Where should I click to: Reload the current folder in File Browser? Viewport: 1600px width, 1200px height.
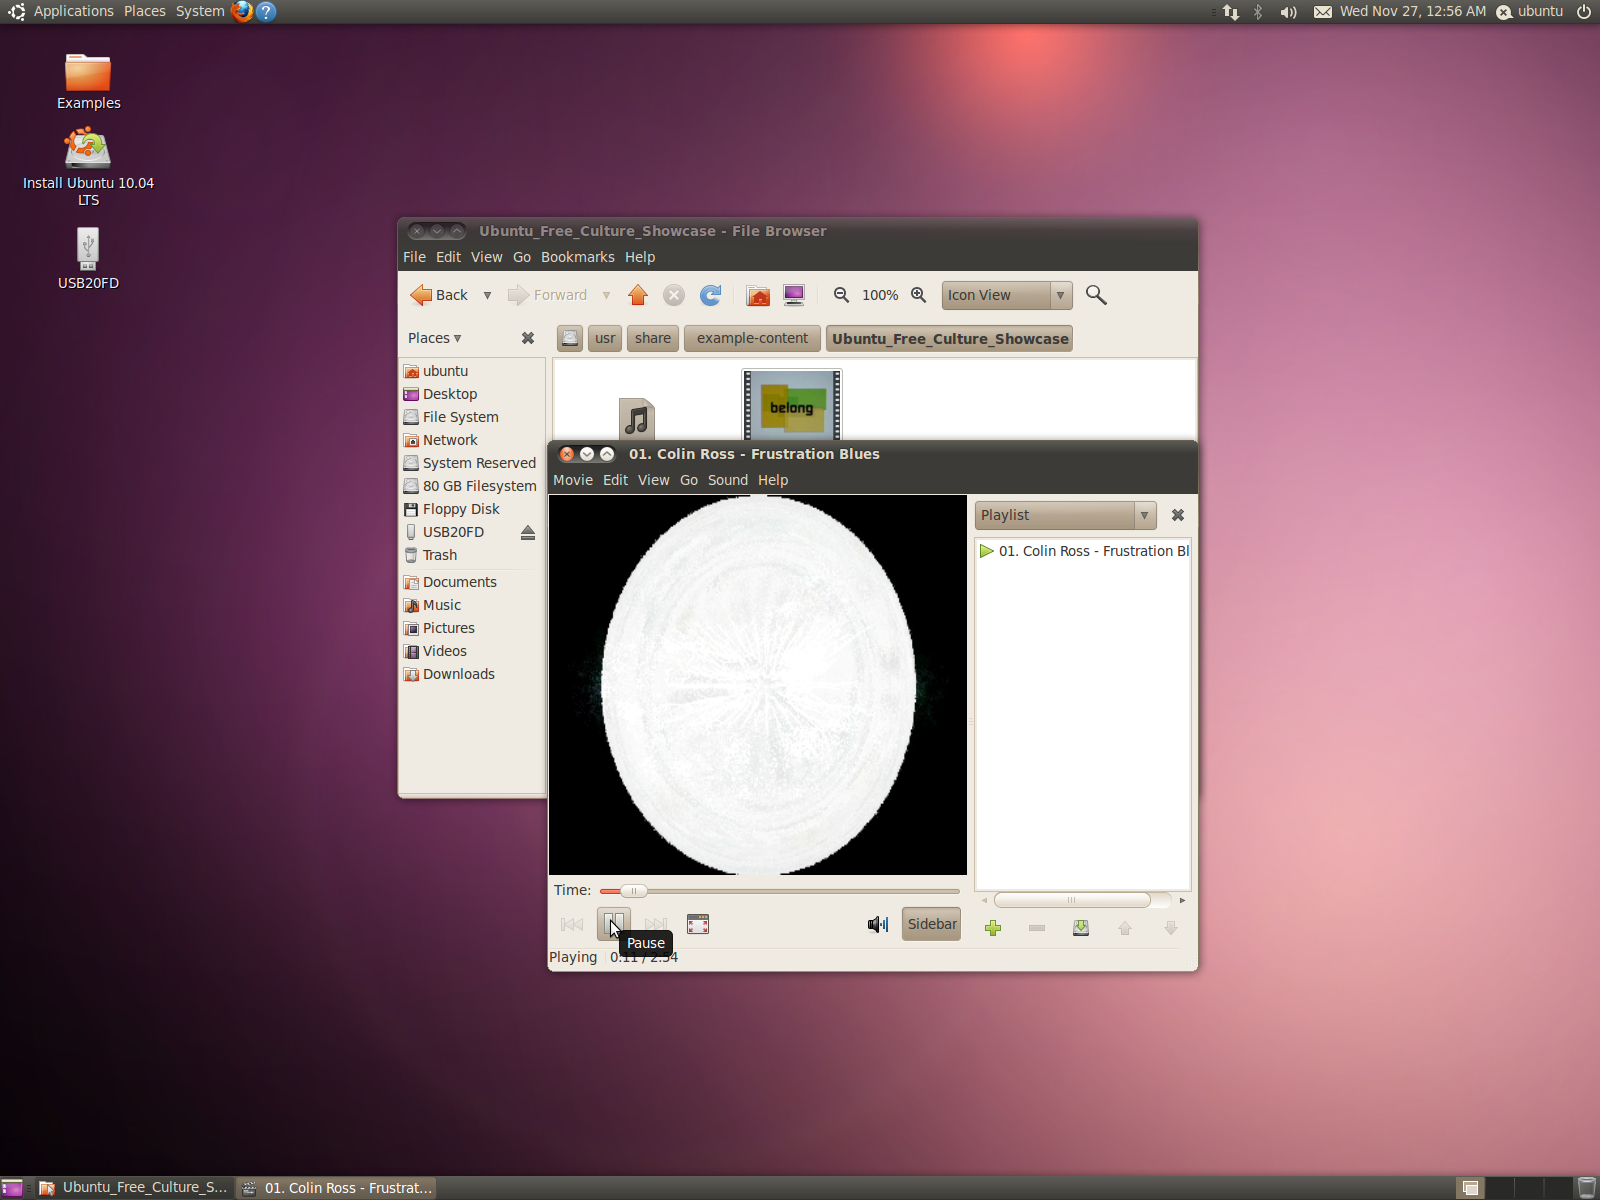(x=711, y=295)
